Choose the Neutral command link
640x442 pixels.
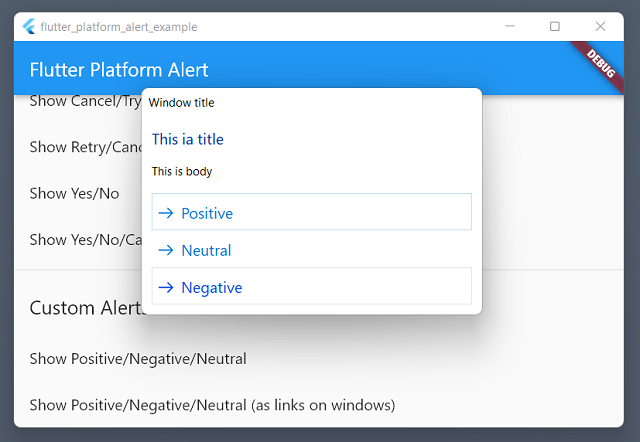311,249
